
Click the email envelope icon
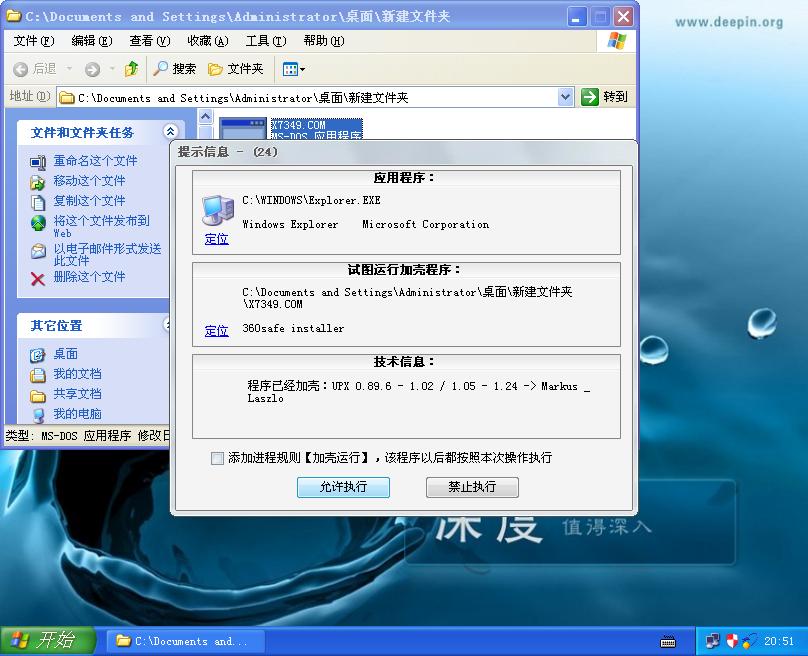(x=38, y=251)
